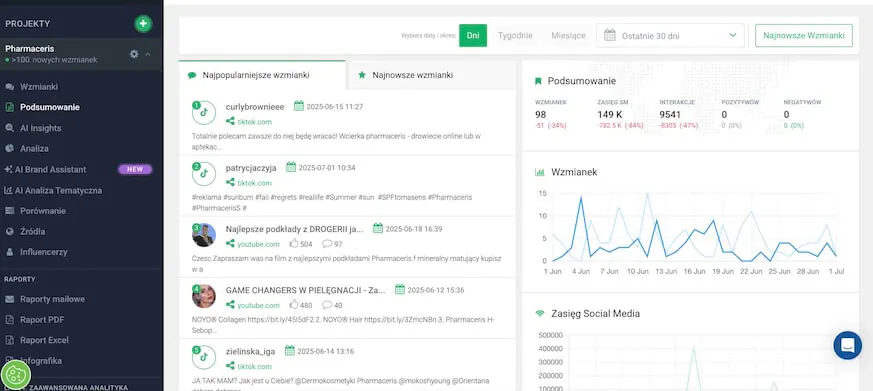Switch to Najnowsze wzmianki tab
Screen dimensions: 873x391
(431, 75)
